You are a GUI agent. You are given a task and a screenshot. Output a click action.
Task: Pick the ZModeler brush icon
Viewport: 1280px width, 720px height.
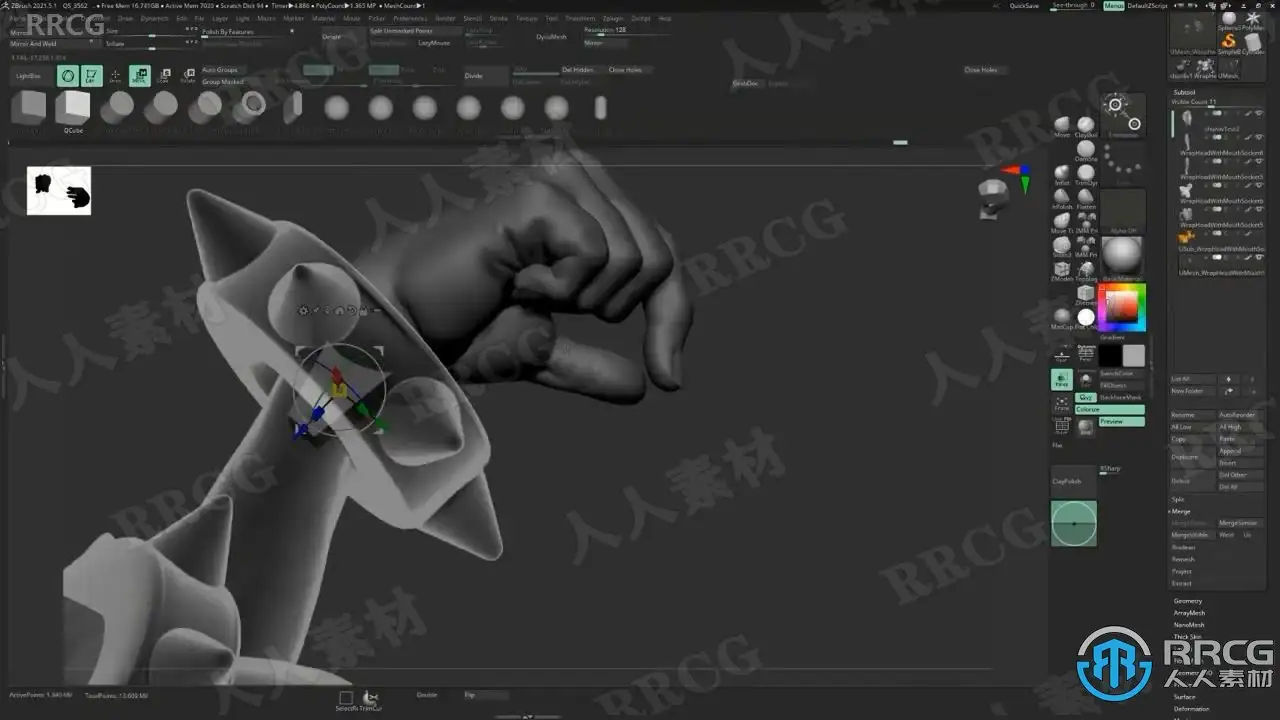(x=1062, y=271)
